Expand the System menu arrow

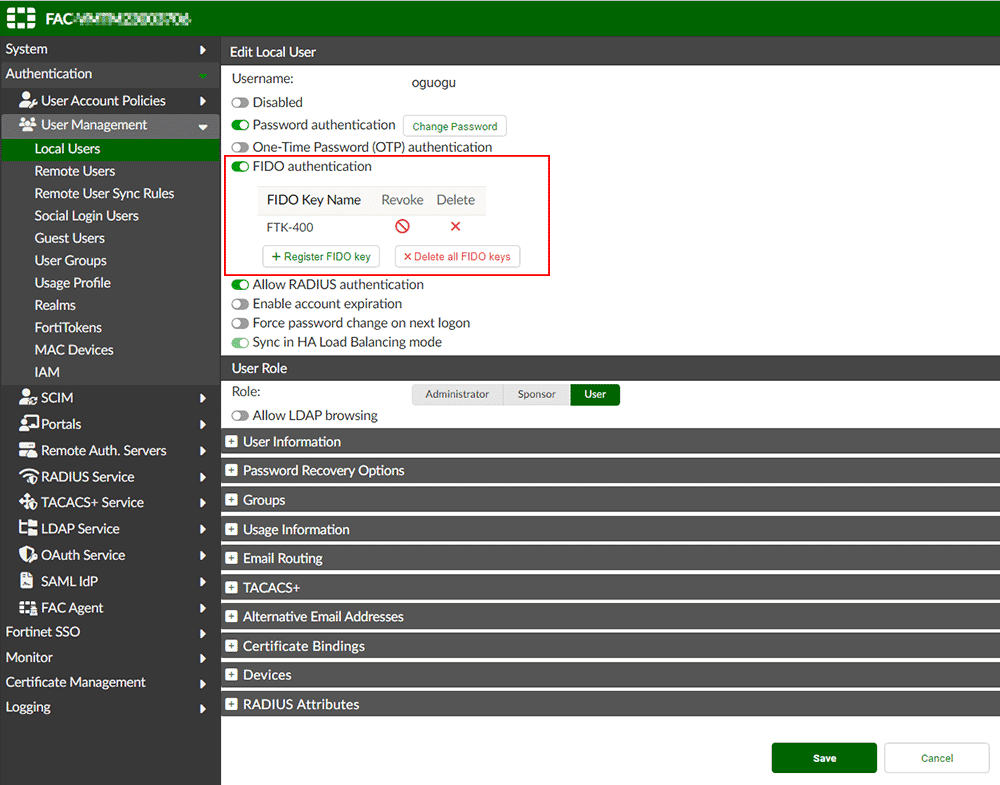pos(202,50)
